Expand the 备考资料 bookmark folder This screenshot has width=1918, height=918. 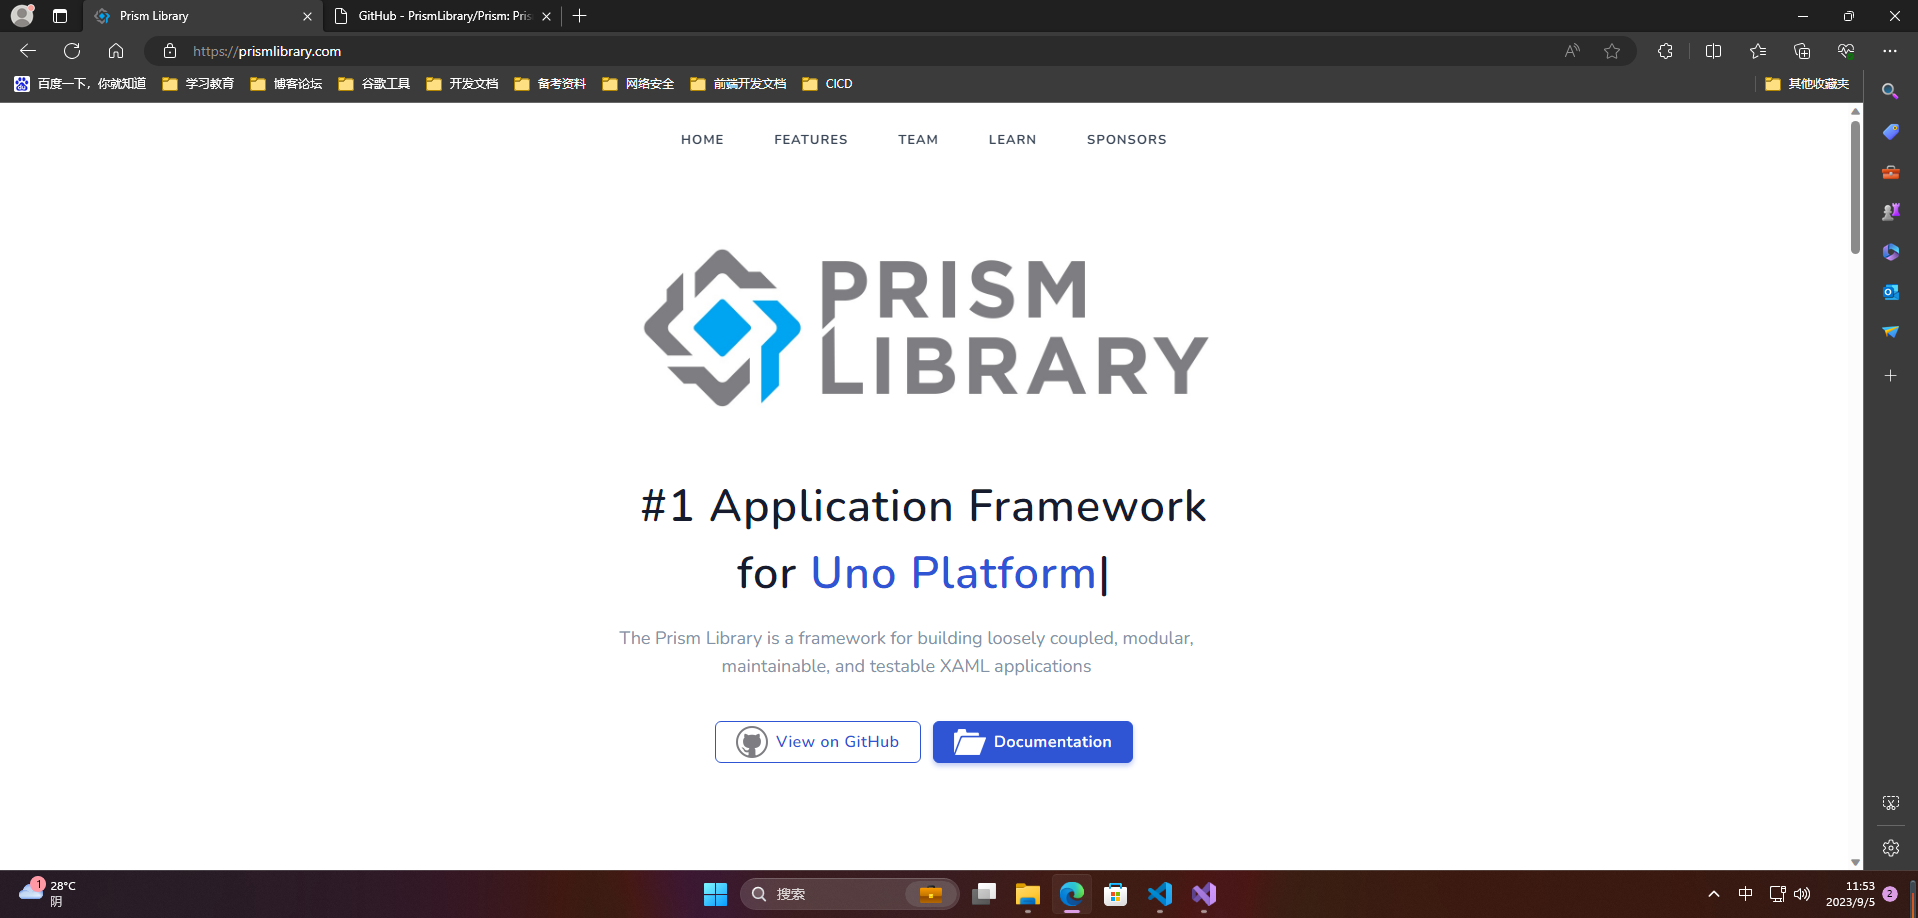pyautogui.click(x=550, y=84)
